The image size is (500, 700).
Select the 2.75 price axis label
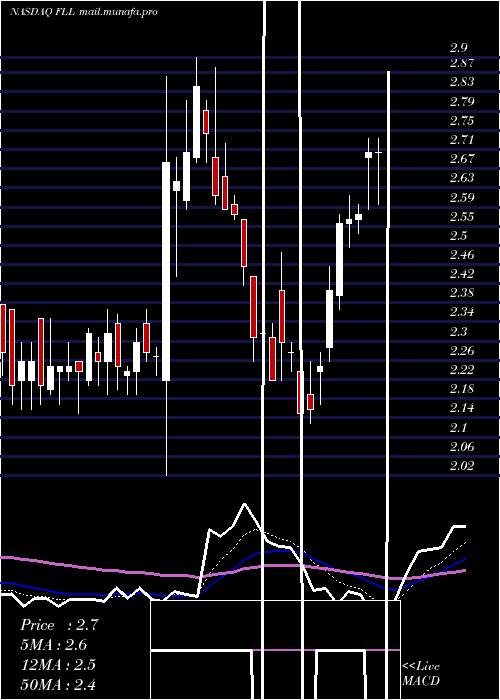[x=462, y=121]
